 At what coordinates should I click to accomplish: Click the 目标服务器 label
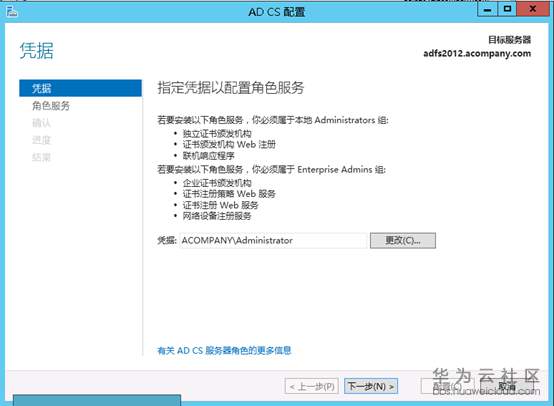tap(509, 40)
